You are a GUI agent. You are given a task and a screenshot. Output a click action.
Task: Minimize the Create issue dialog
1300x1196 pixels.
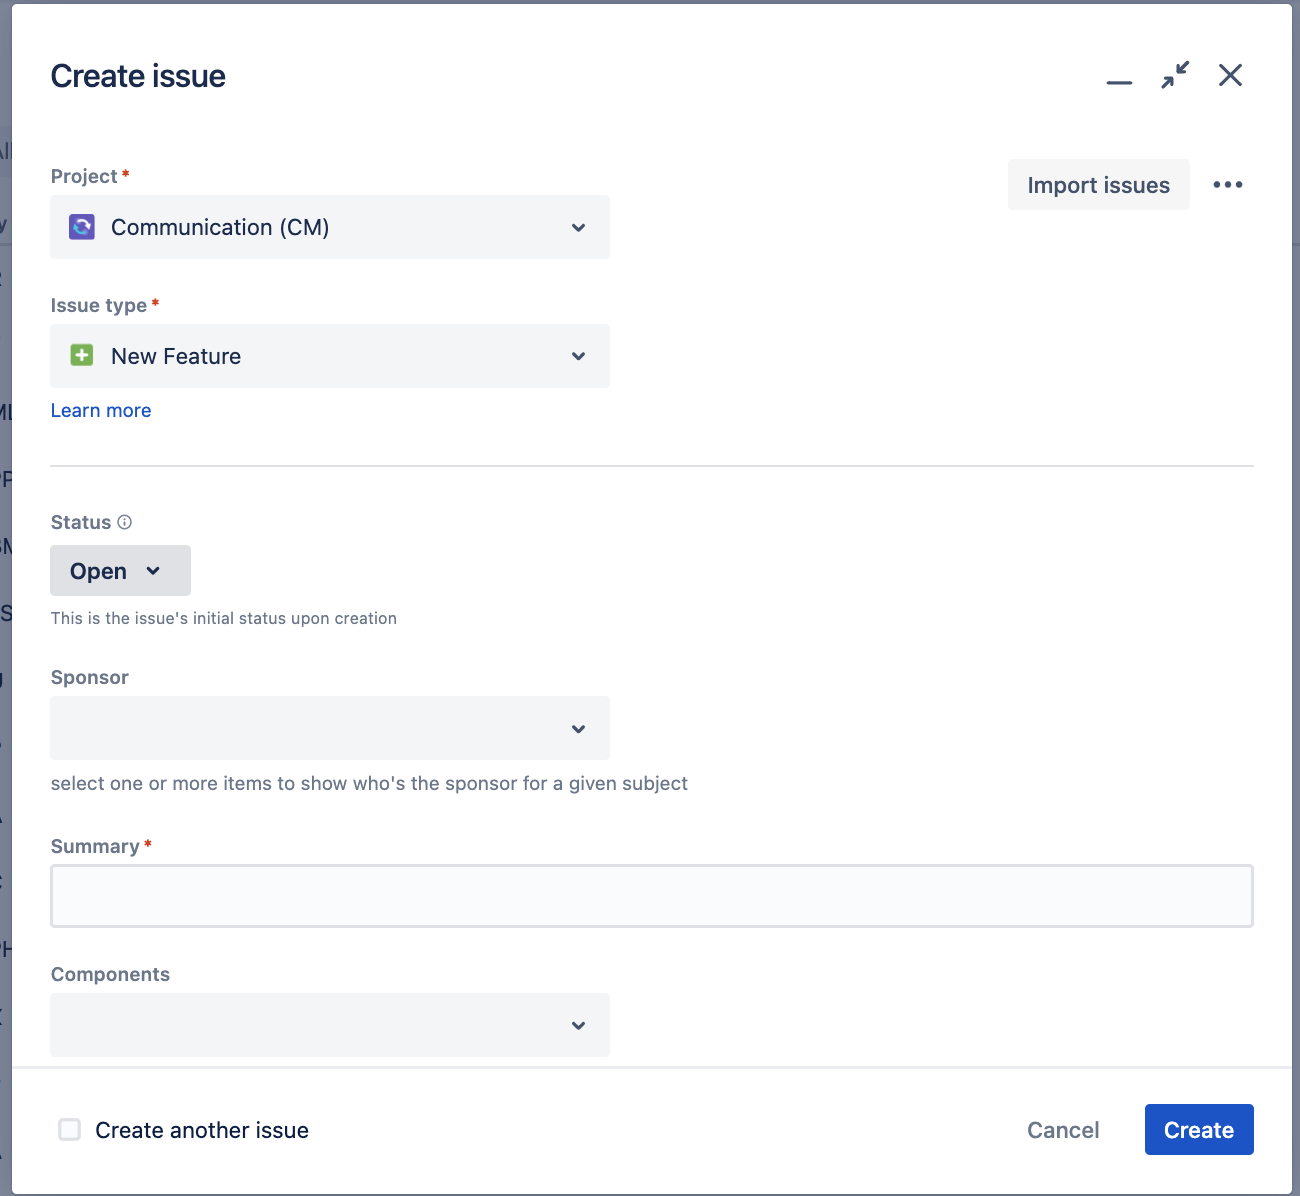(x=1119, y=78)
